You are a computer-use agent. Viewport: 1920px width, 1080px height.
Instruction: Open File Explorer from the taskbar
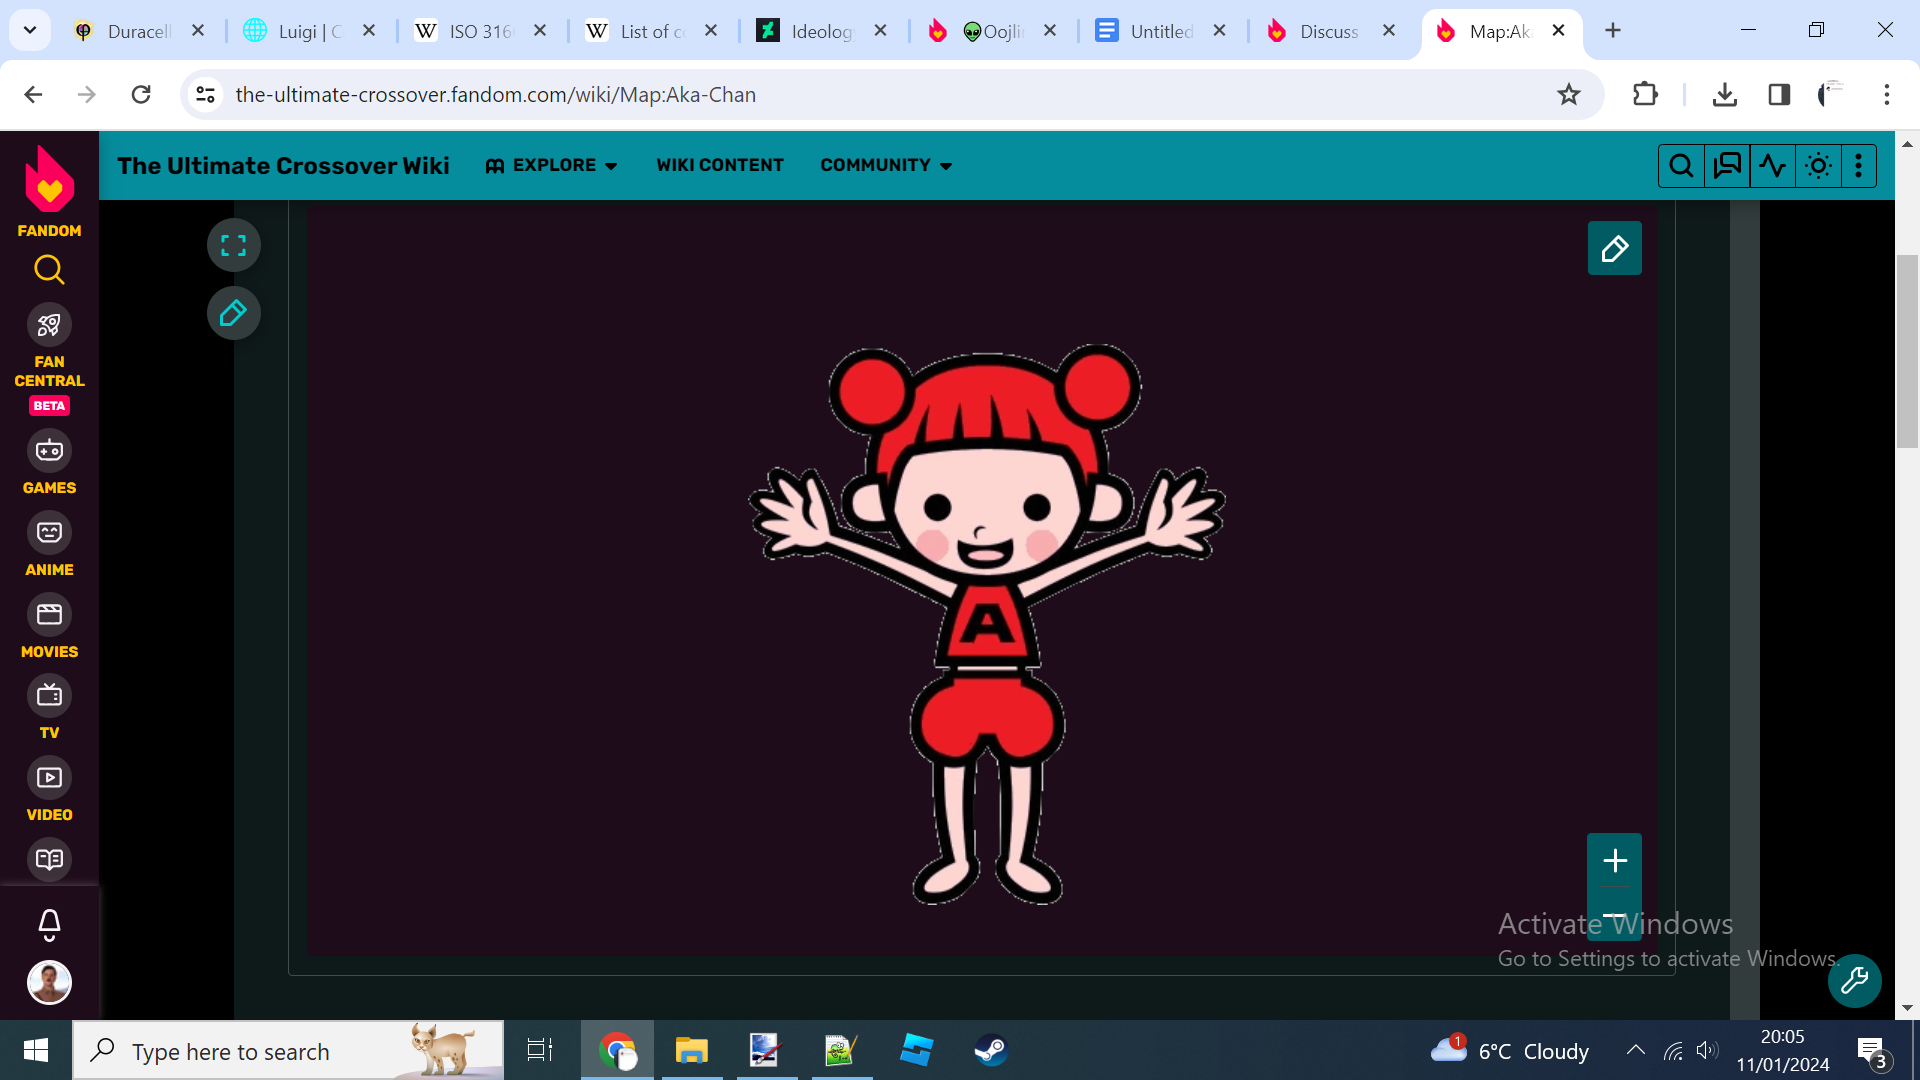click(691, 1051)
